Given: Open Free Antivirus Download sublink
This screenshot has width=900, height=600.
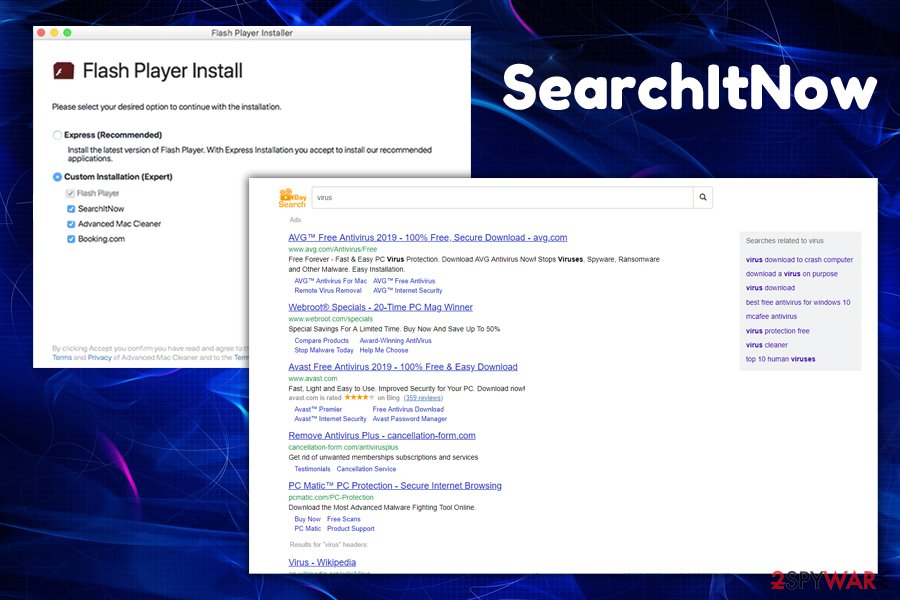Looking at the screenshot, I should click(x=408, y=409).
